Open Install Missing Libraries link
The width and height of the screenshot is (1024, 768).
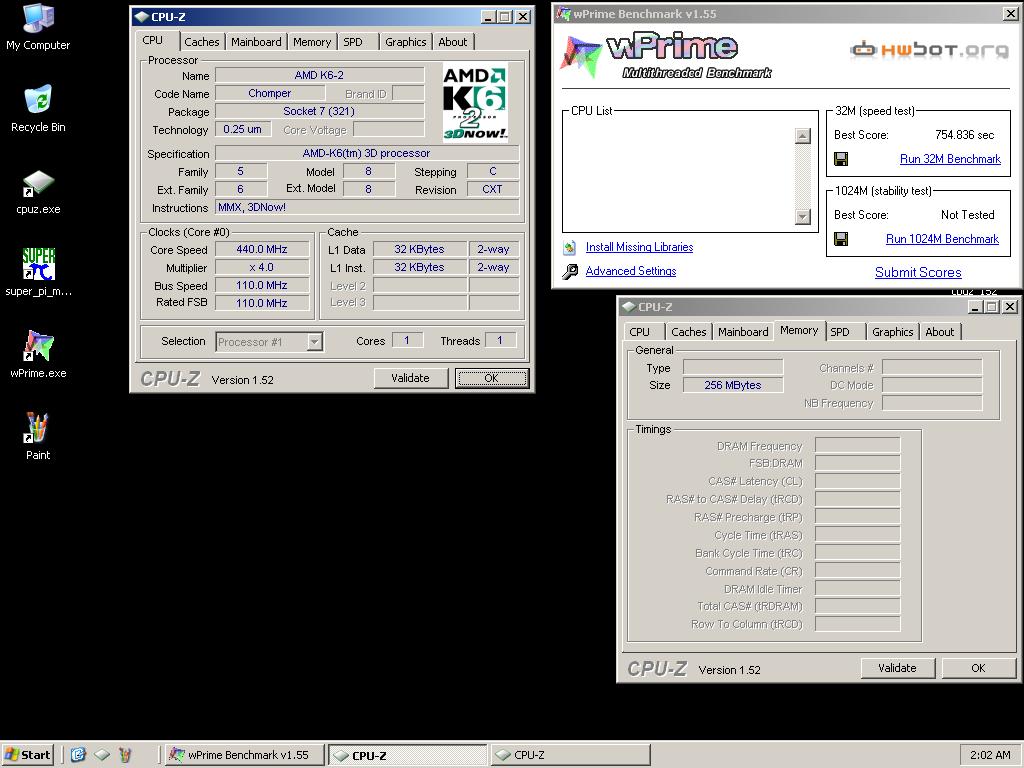click(x=639, y=247)
